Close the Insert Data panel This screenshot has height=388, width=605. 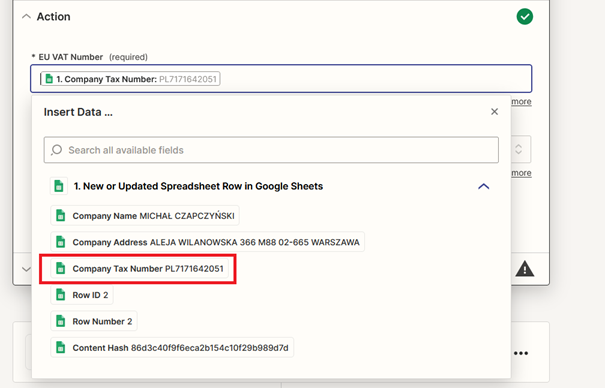494,112
